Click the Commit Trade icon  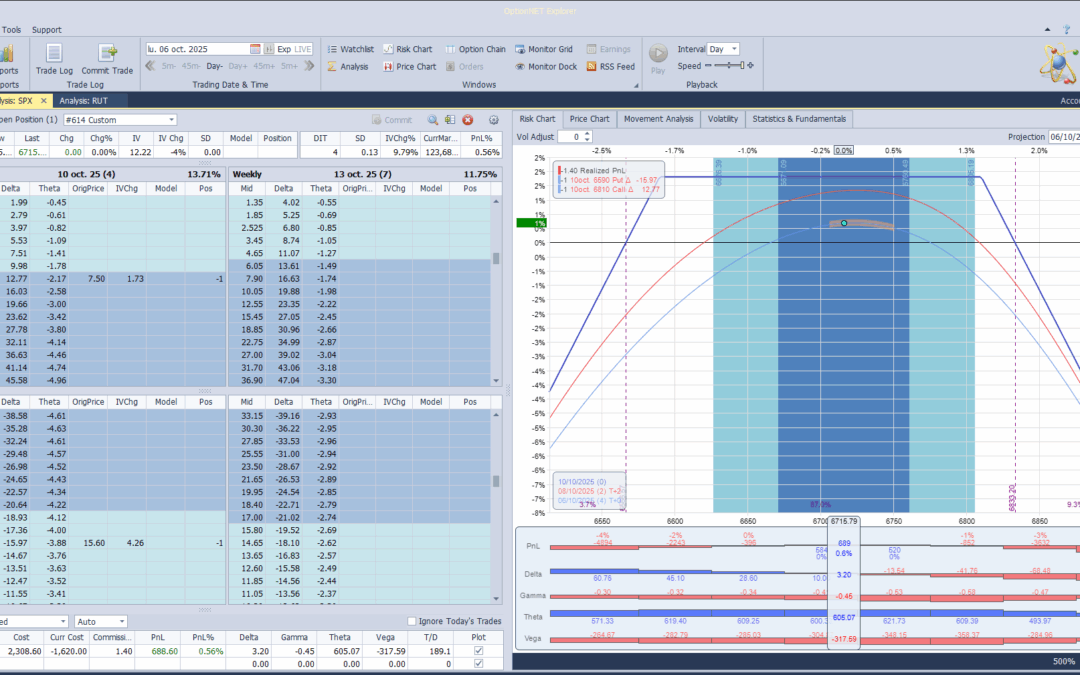click(107, 54)
